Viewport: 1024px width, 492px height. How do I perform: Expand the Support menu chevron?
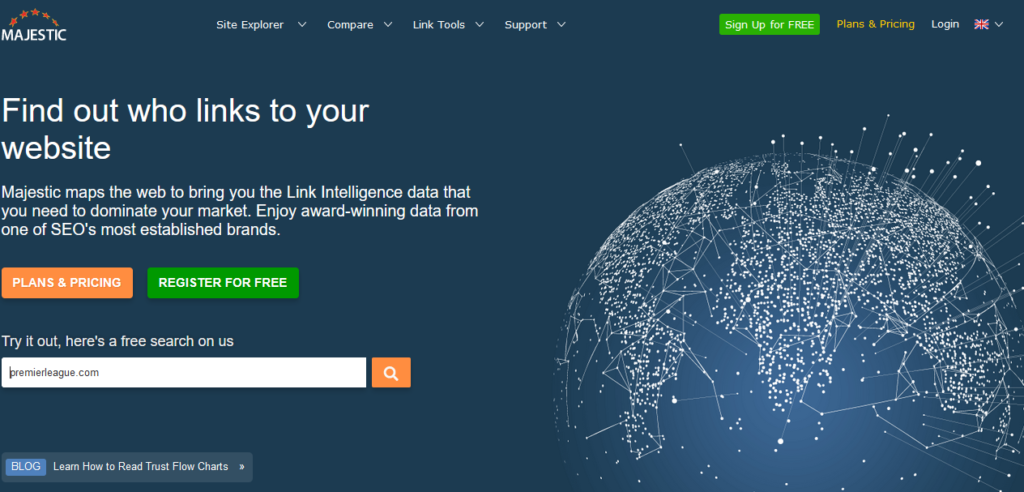point(562,25)
